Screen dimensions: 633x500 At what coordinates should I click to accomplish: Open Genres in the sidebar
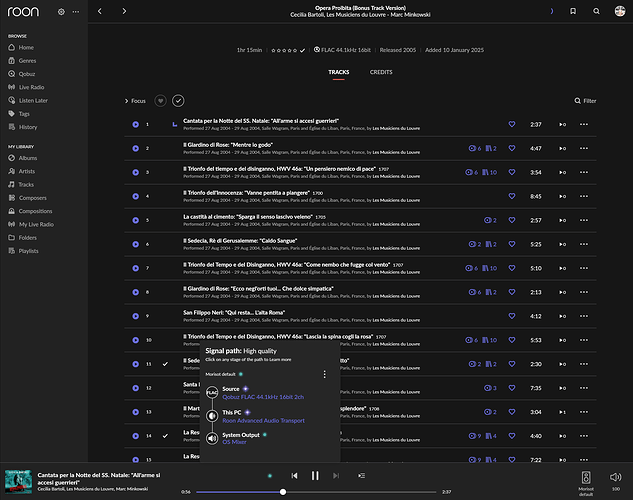click(x=22, y=61)
